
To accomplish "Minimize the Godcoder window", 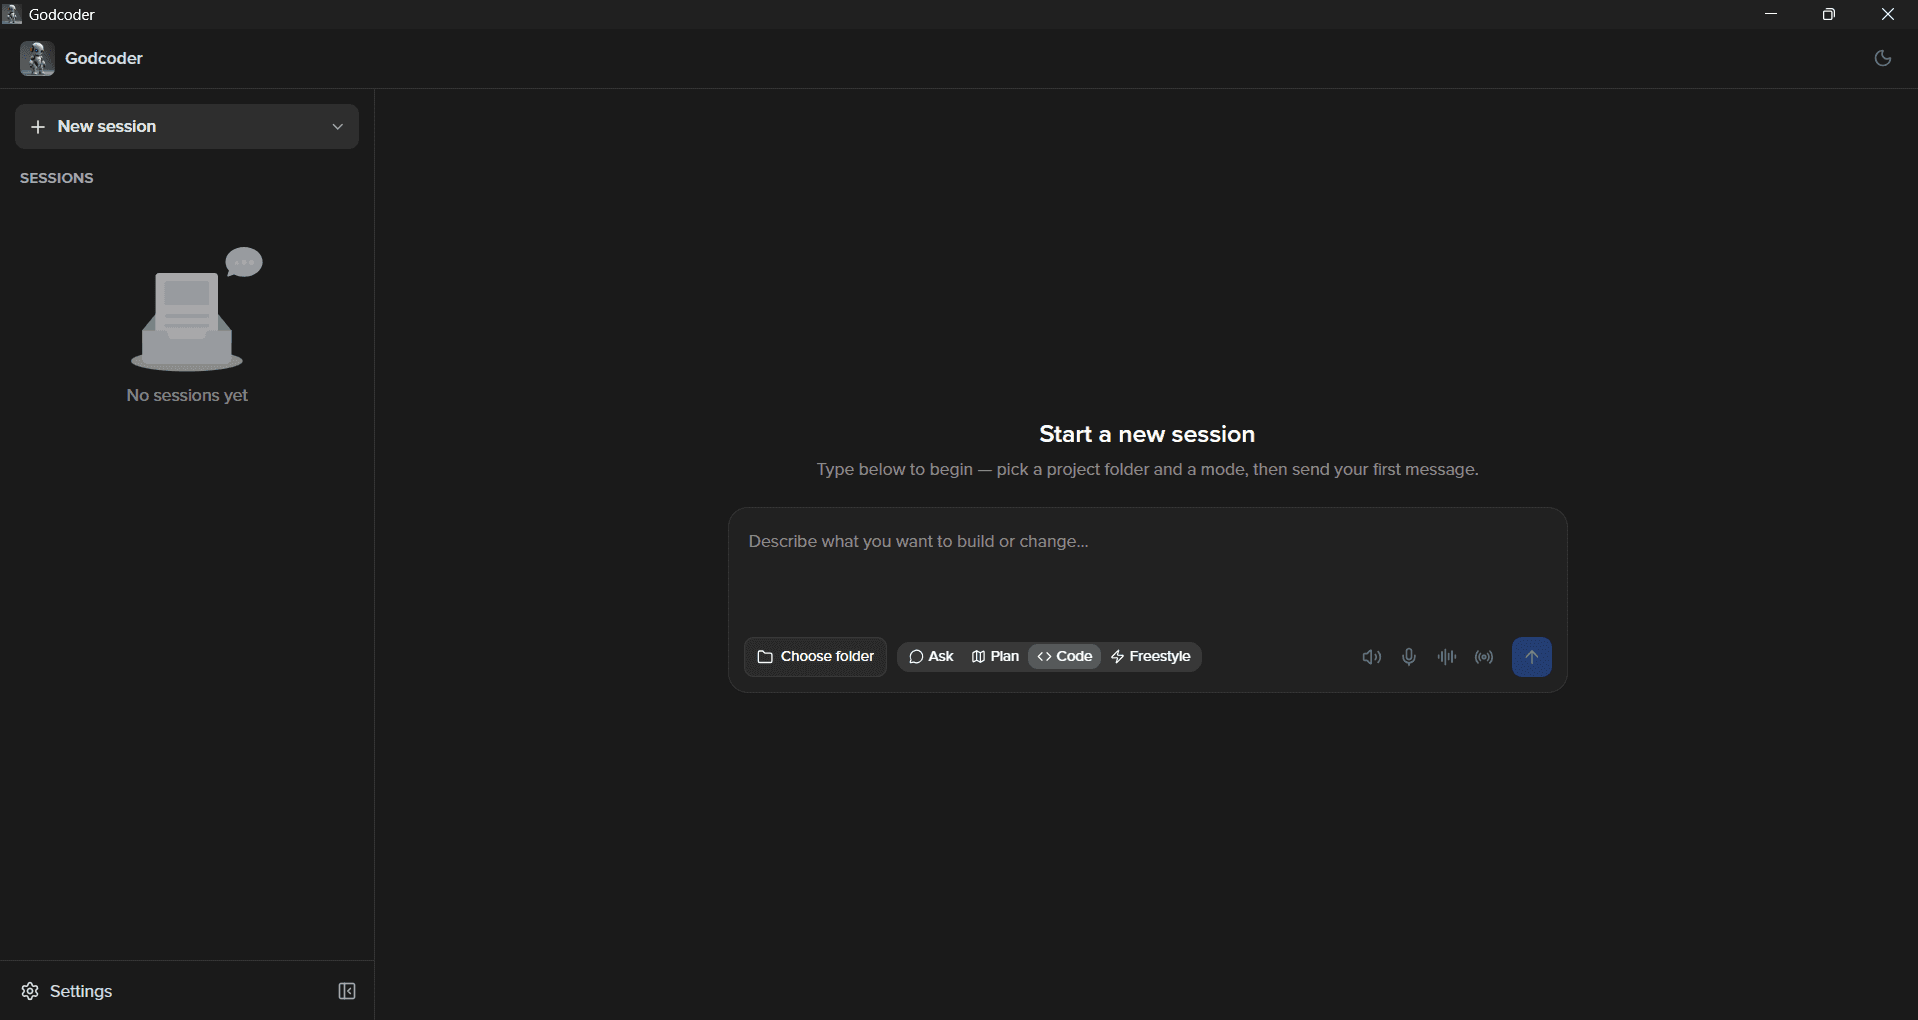I will pyautogui.click(x=1771, y=14).
